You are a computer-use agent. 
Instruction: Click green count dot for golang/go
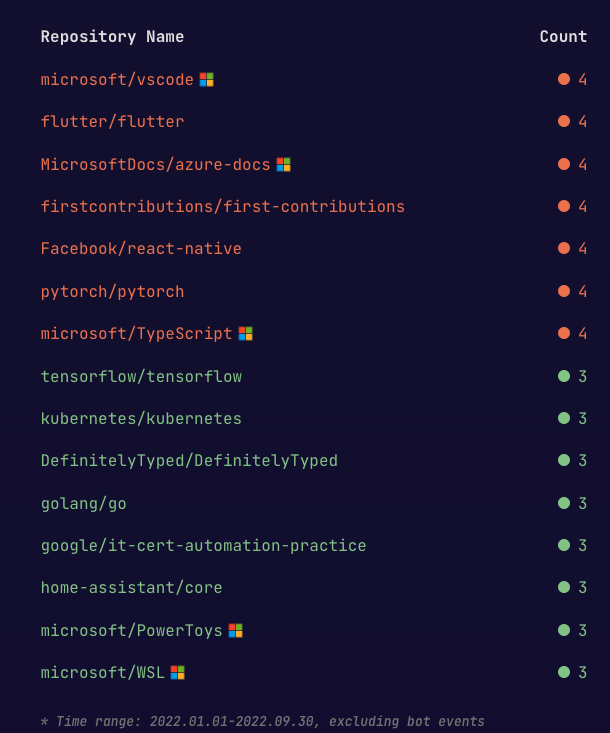564,503
